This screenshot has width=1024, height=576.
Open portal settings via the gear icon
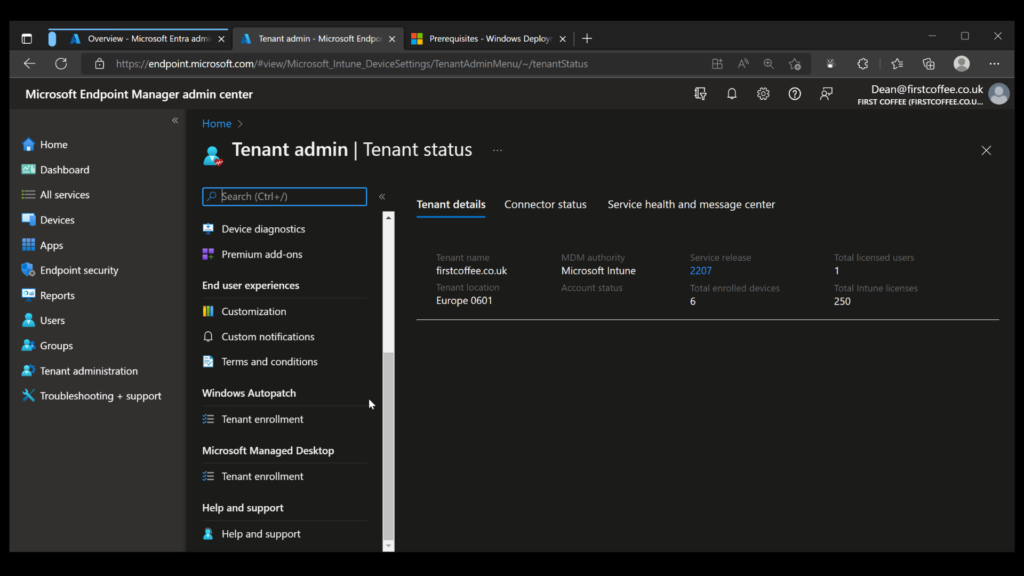pyautogui.click(x=762, y=93)
